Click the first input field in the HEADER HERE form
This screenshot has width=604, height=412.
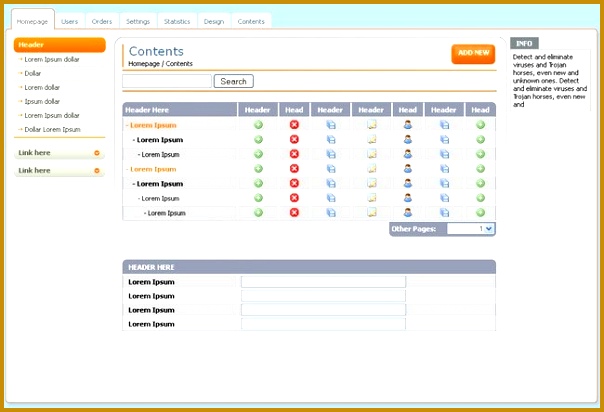pyautogui.click(x=323, y=282)
